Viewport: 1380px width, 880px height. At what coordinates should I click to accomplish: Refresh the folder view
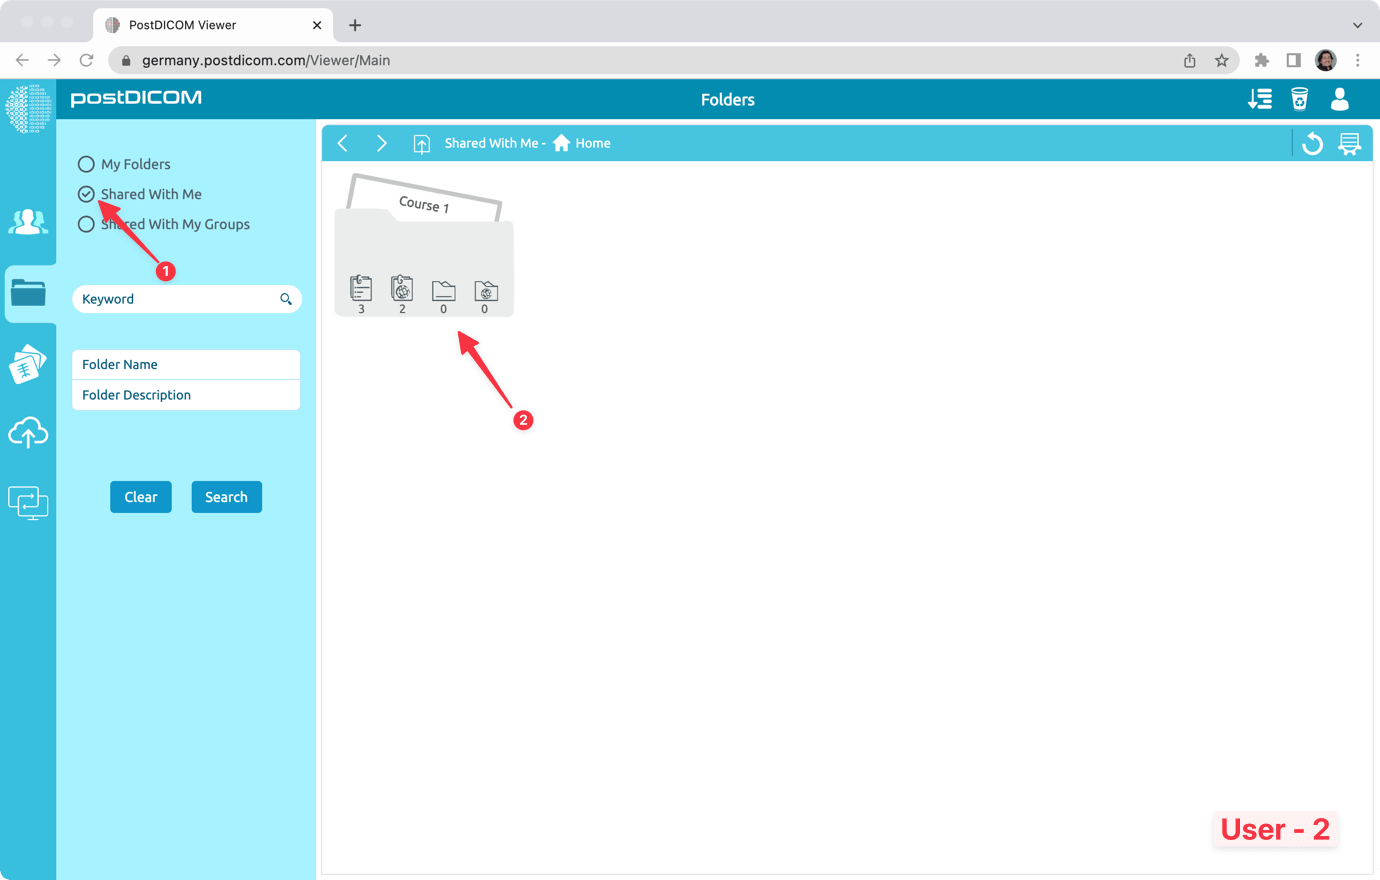(x=1312, y=143)
